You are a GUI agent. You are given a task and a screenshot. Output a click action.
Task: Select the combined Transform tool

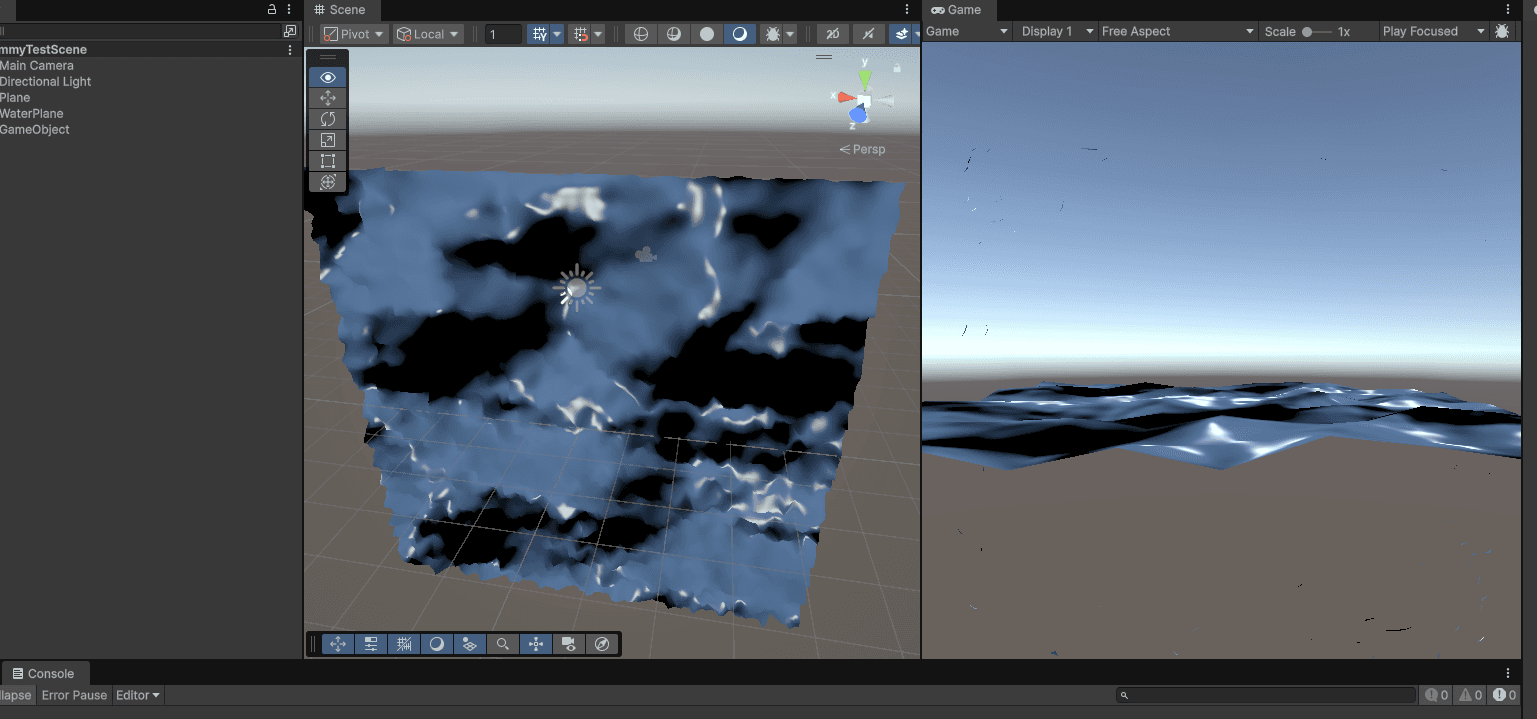point(327,182)
